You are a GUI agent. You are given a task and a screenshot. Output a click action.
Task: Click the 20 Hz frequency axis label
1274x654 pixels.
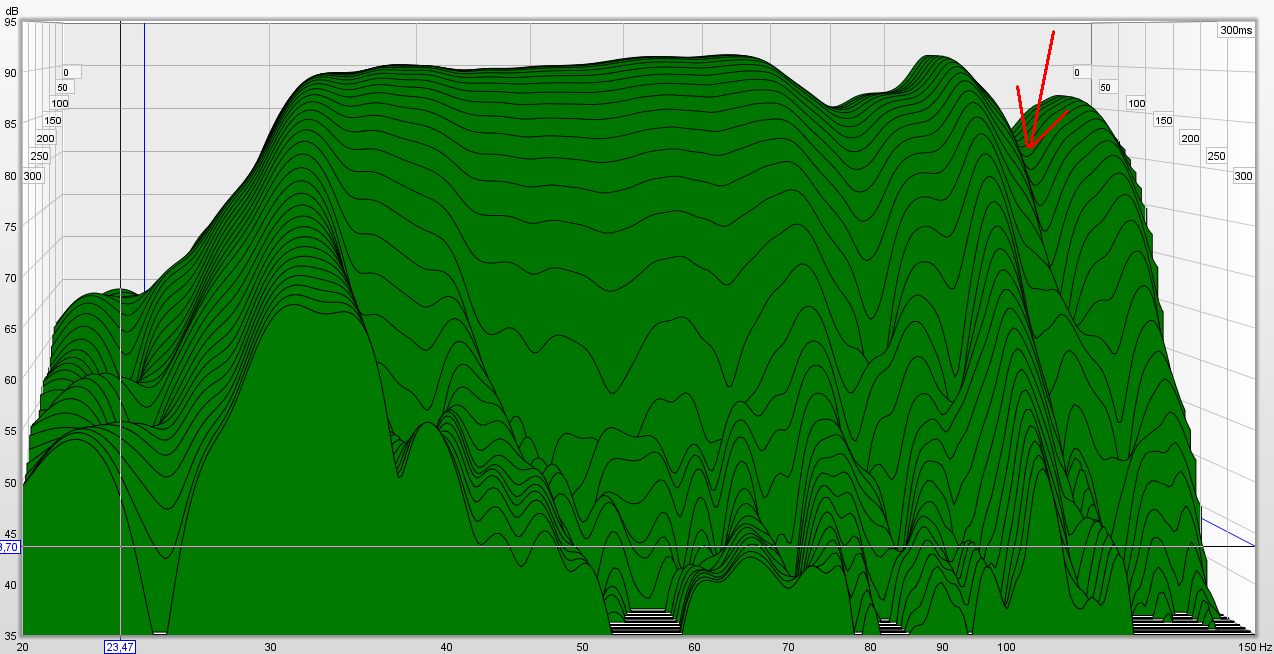click(x=22, y=647)
